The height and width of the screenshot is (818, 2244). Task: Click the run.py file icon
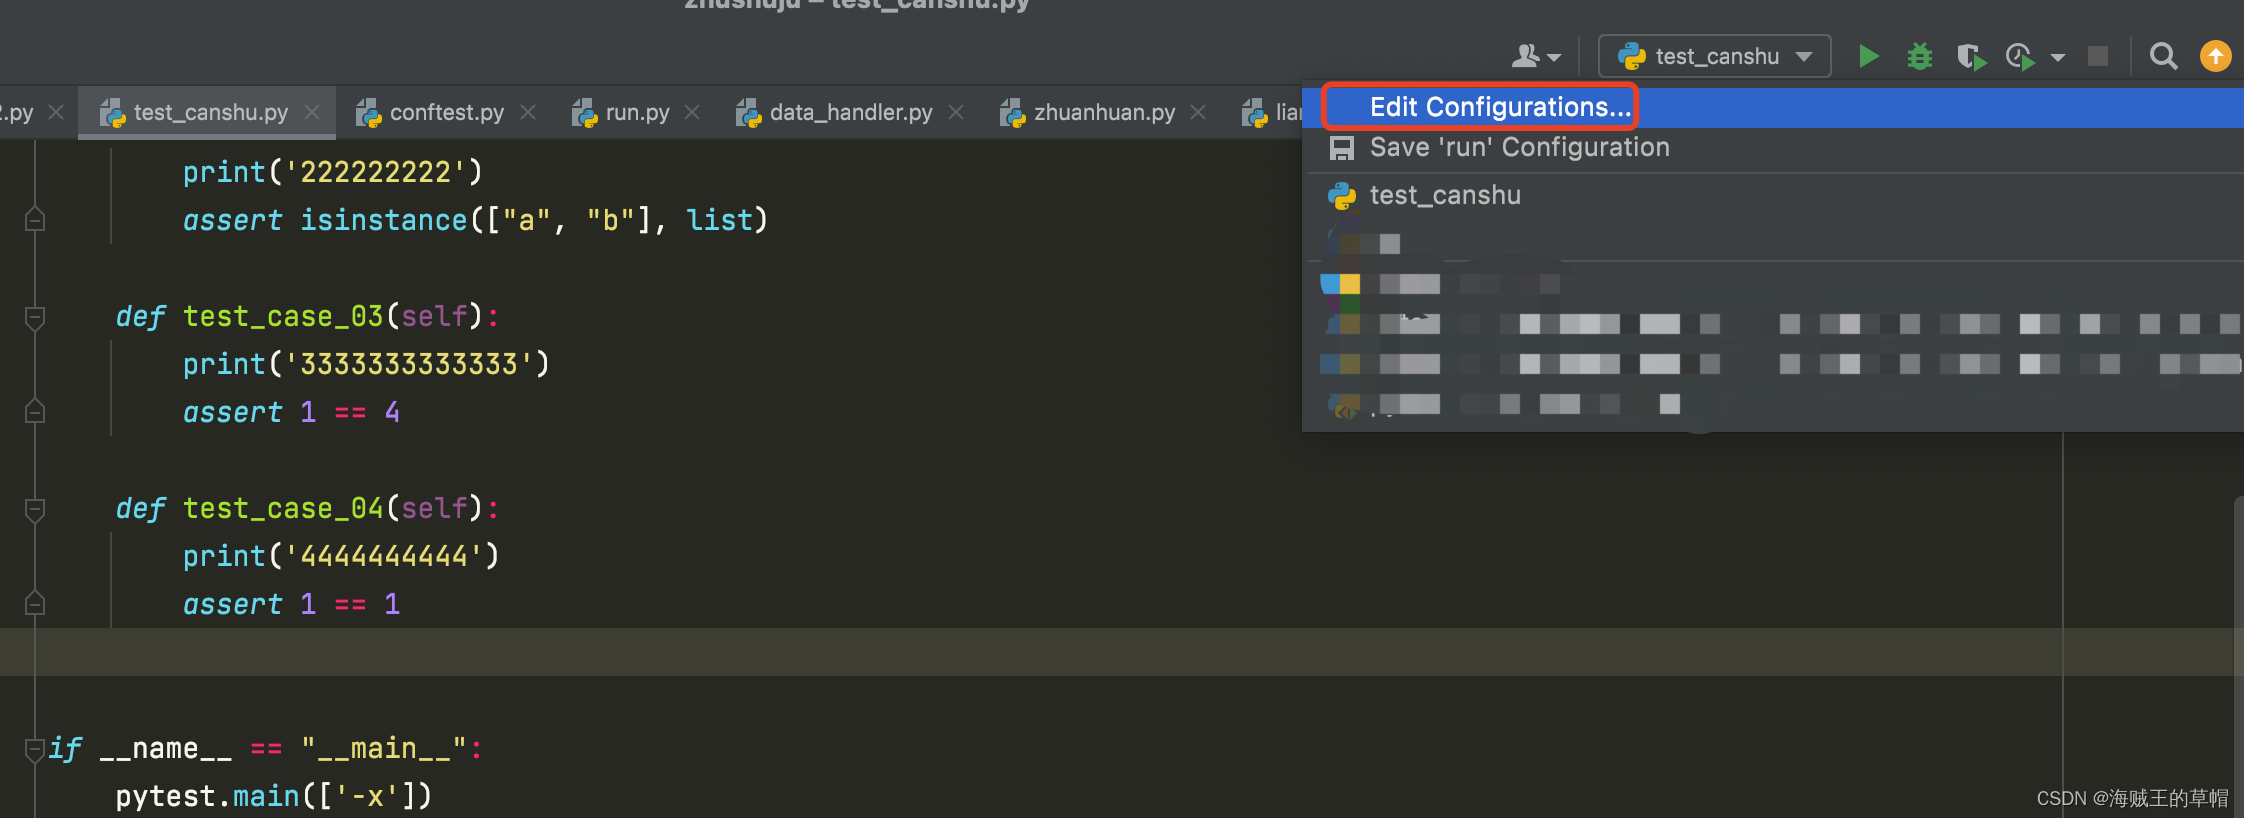[x=585, y=113]
